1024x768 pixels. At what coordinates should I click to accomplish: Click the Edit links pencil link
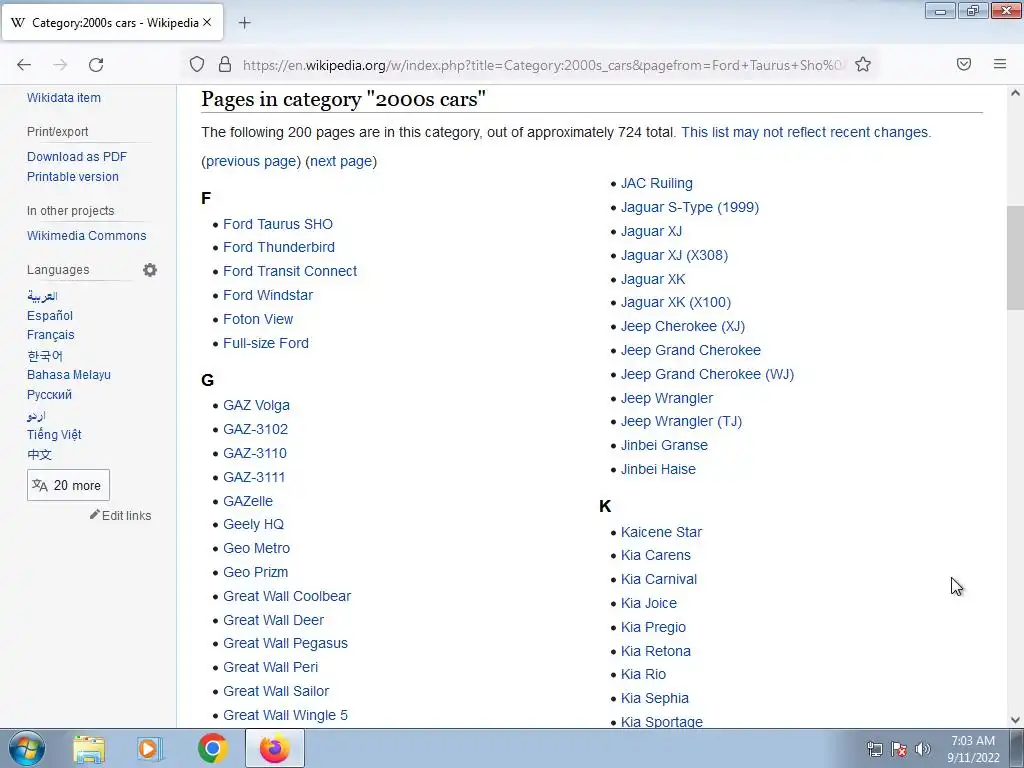pyautogui.click(x=121, y=515)
